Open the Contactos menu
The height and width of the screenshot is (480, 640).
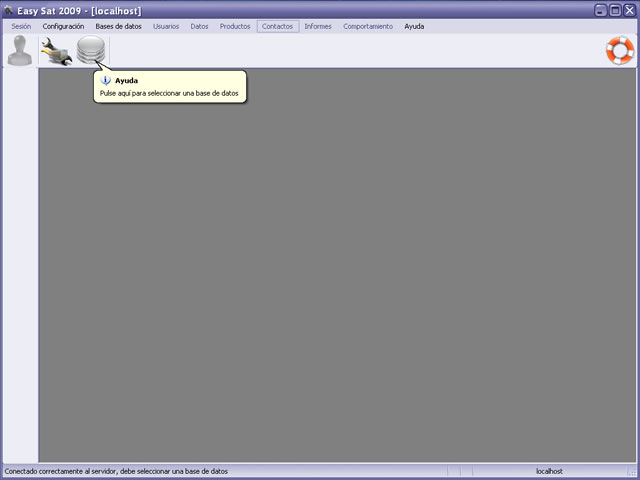click(x=278, y=27)
